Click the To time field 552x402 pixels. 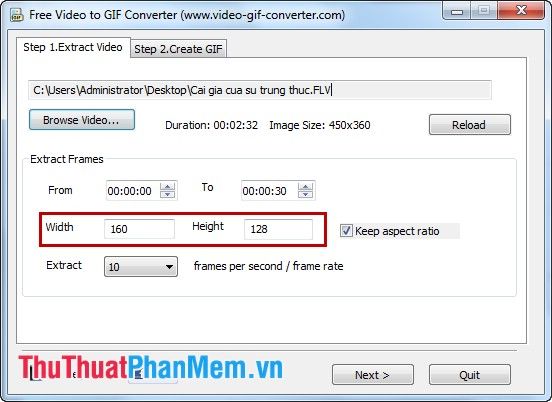pyautogui.click(x=269, y=190)
